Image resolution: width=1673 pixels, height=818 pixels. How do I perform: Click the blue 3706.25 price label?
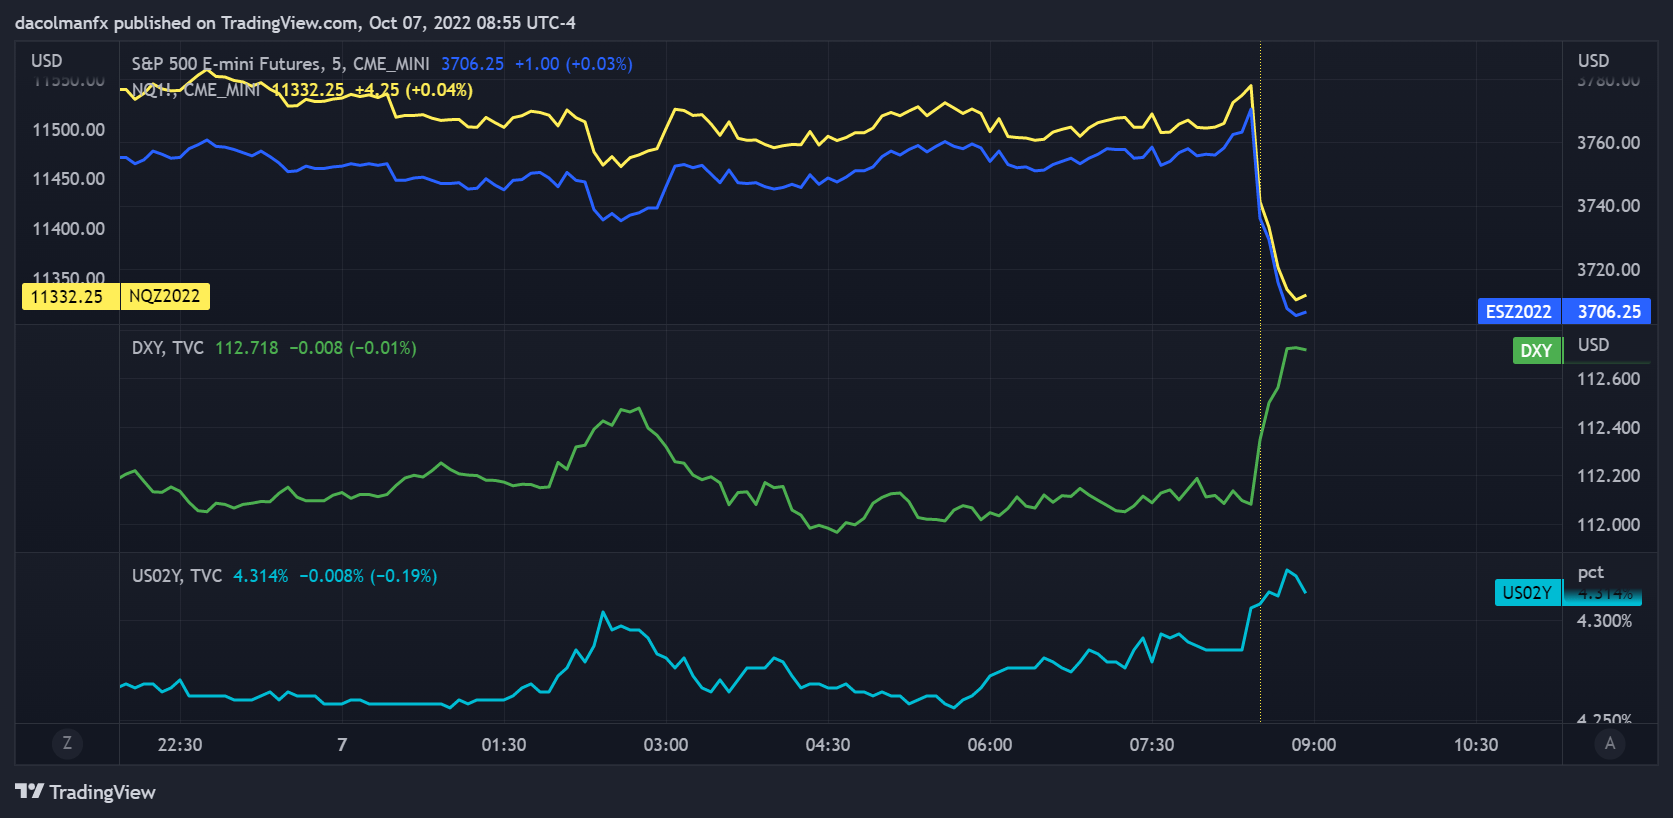point(1608,311)
